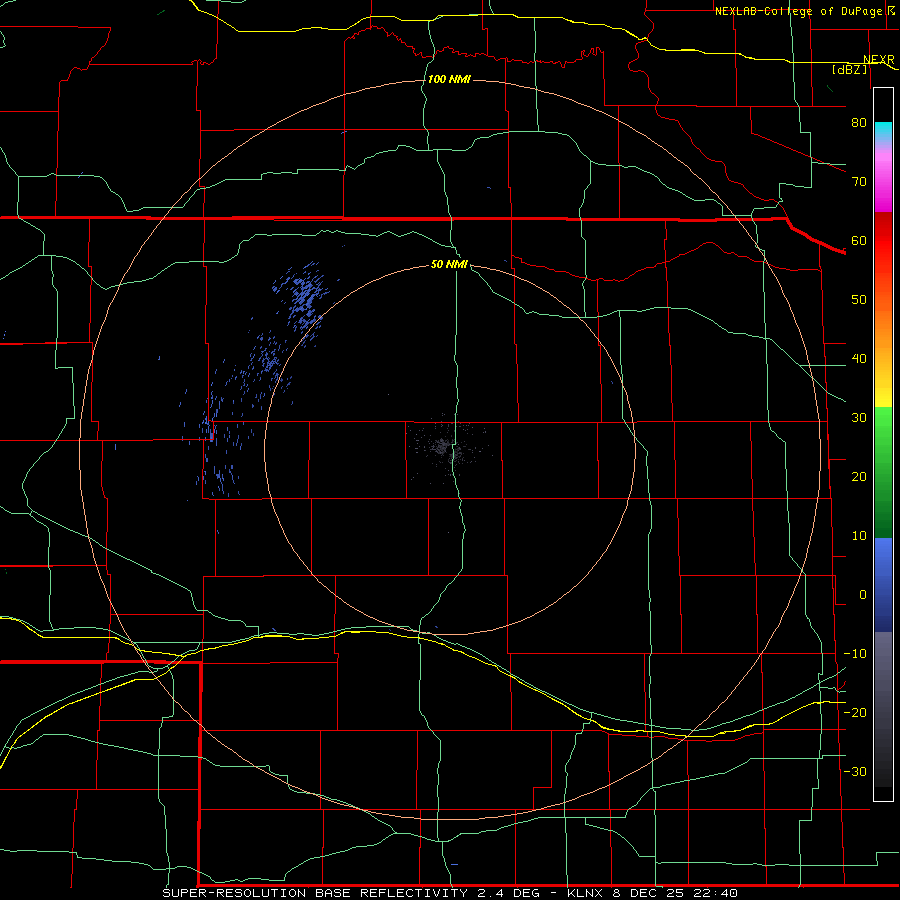Select the 70 value on dBZ scale

(859, 182)
